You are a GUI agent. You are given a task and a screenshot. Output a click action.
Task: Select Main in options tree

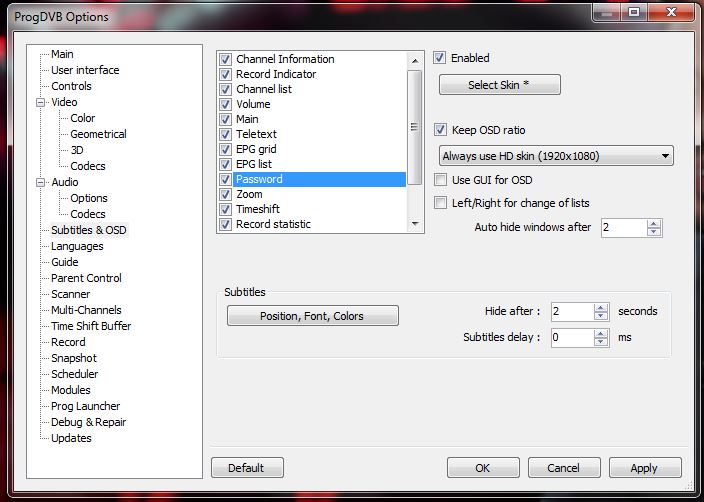pyautogui.click(x=62, y=54)
